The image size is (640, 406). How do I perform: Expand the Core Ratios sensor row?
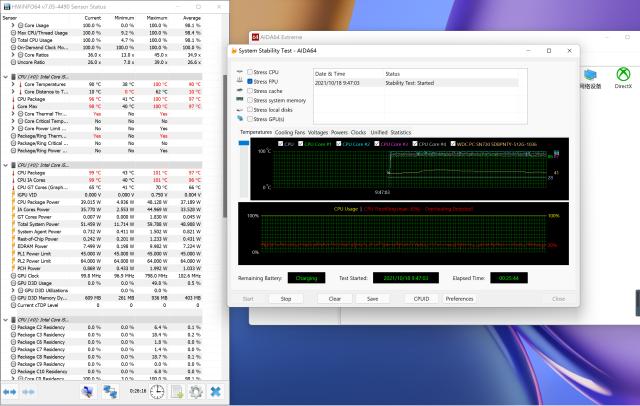[13, 55]
